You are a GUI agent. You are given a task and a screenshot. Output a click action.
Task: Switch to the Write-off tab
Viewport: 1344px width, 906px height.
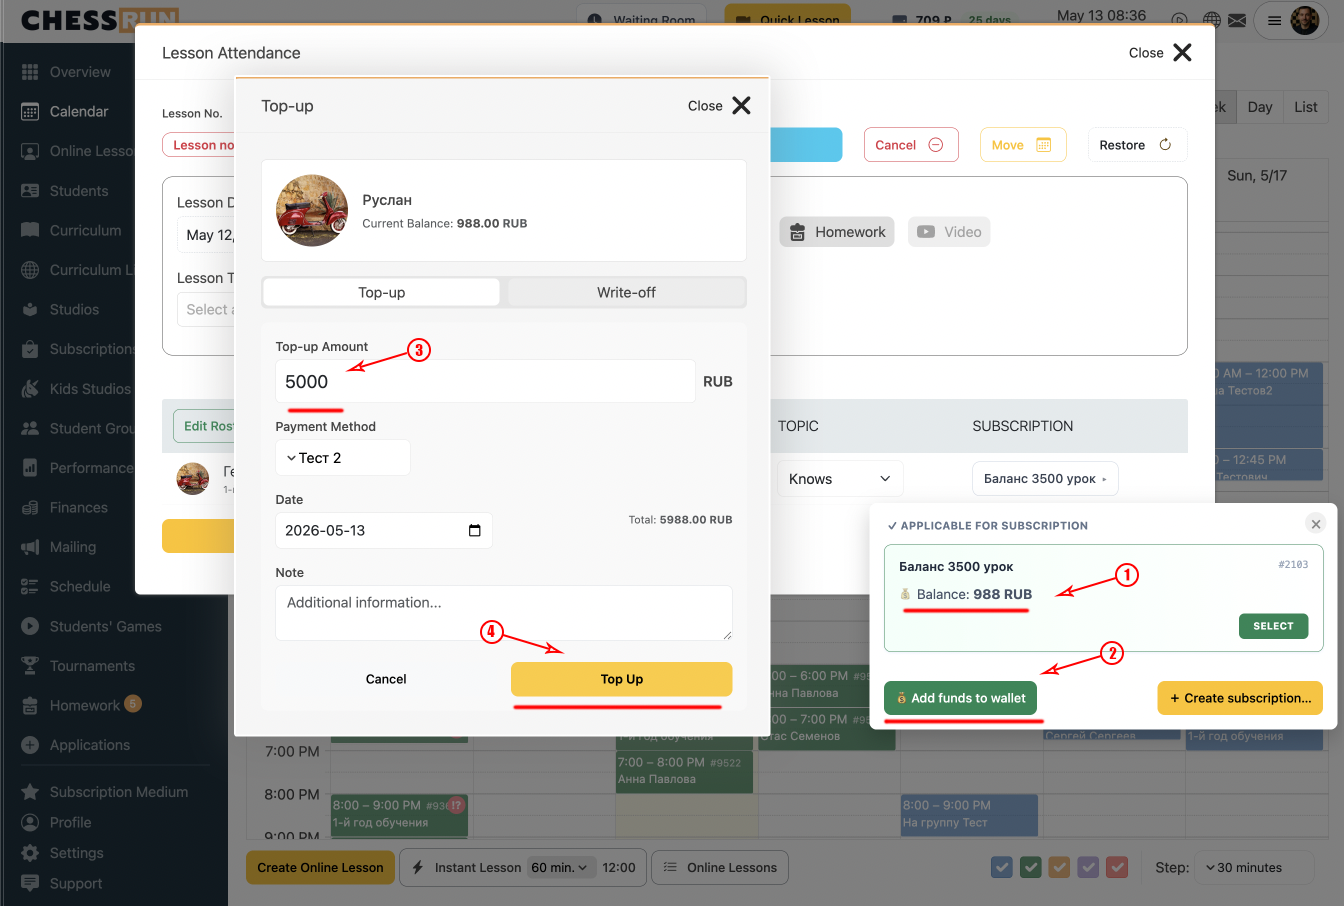[x=626, y=293]
